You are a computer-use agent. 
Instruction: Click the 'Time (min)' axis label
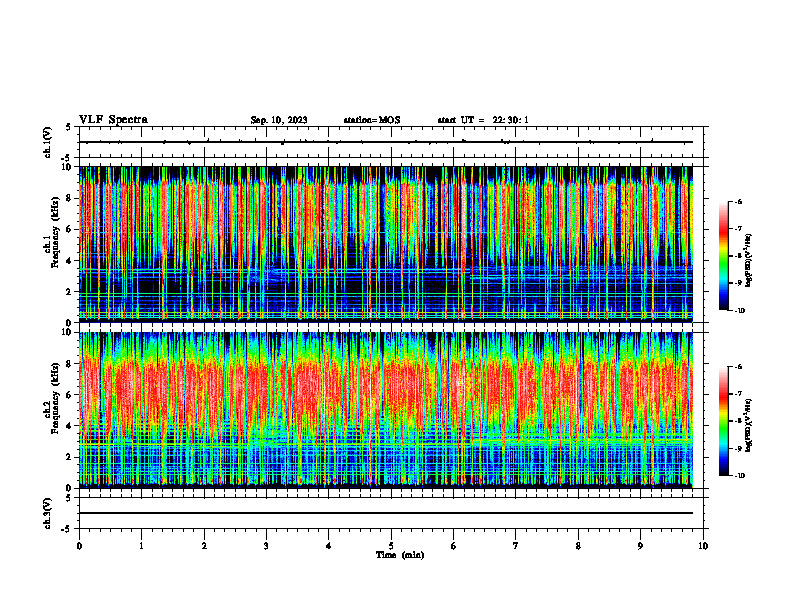tap(400, 555)
